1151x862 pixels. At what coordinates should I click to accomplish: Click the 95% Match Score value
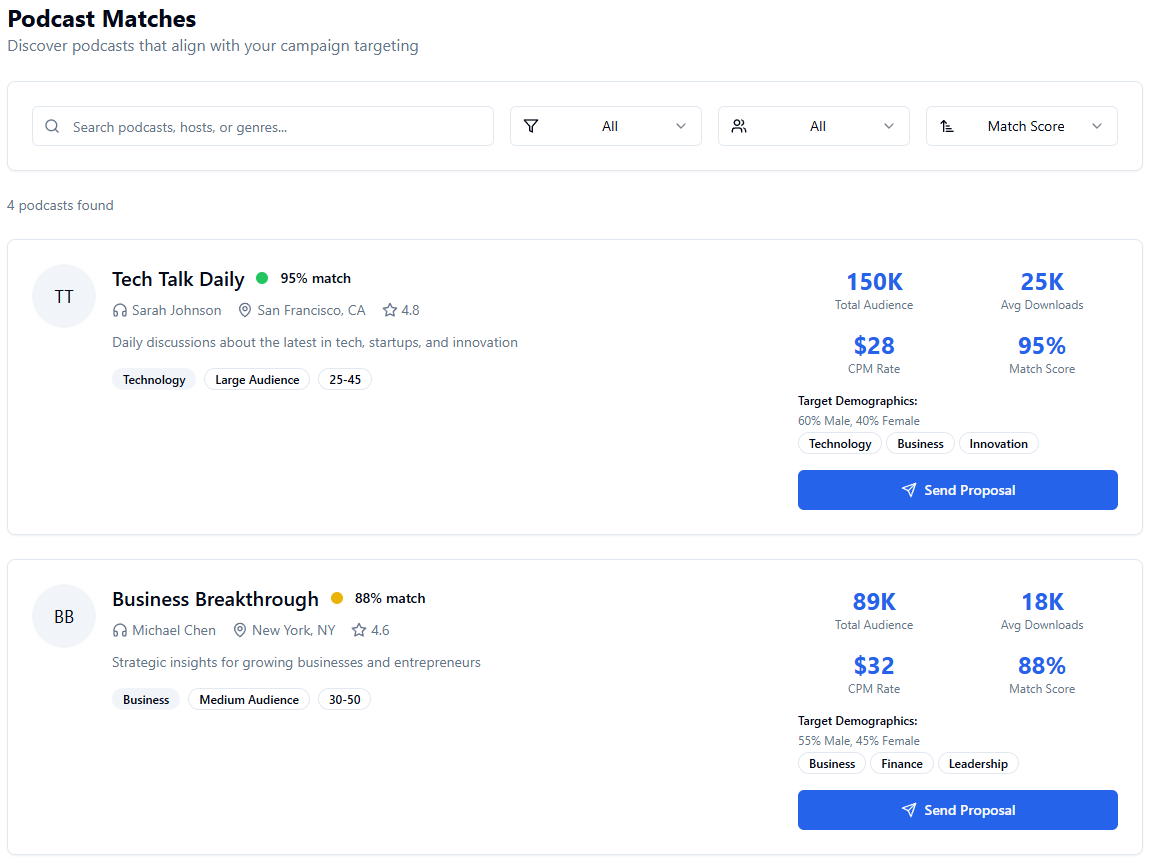[1041, 345]
